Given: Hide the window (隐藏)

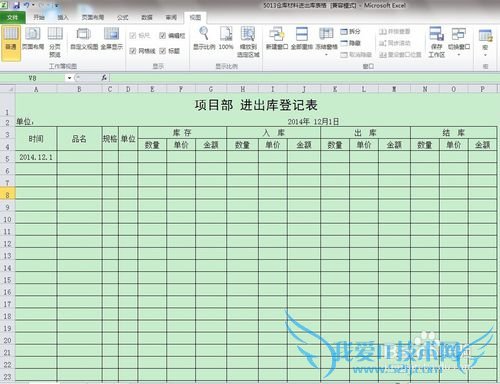Looking at the screenshot, I should 350,43.
